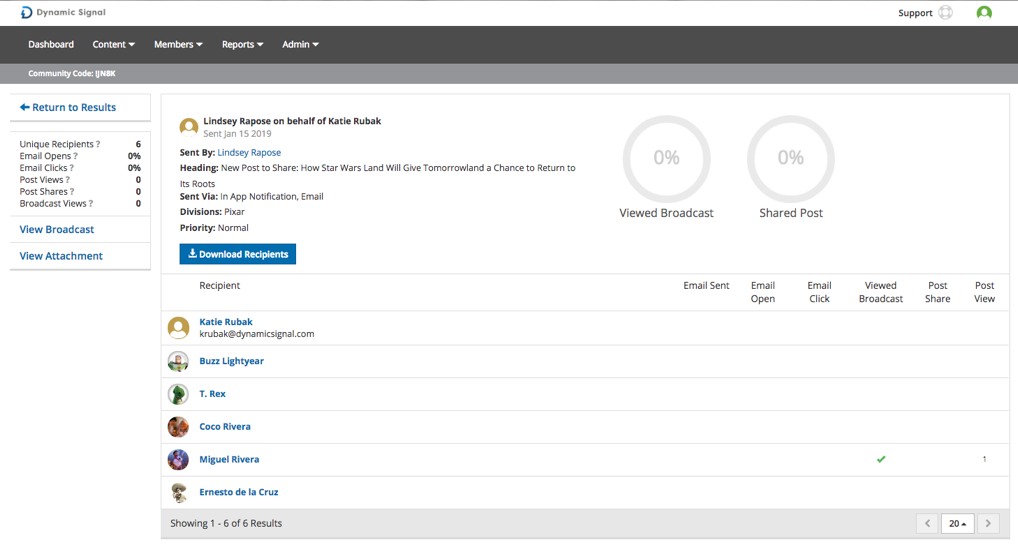Screen dimensions: 1018x545
Task: Click the Recipient column header
Action: coord(219,286)
